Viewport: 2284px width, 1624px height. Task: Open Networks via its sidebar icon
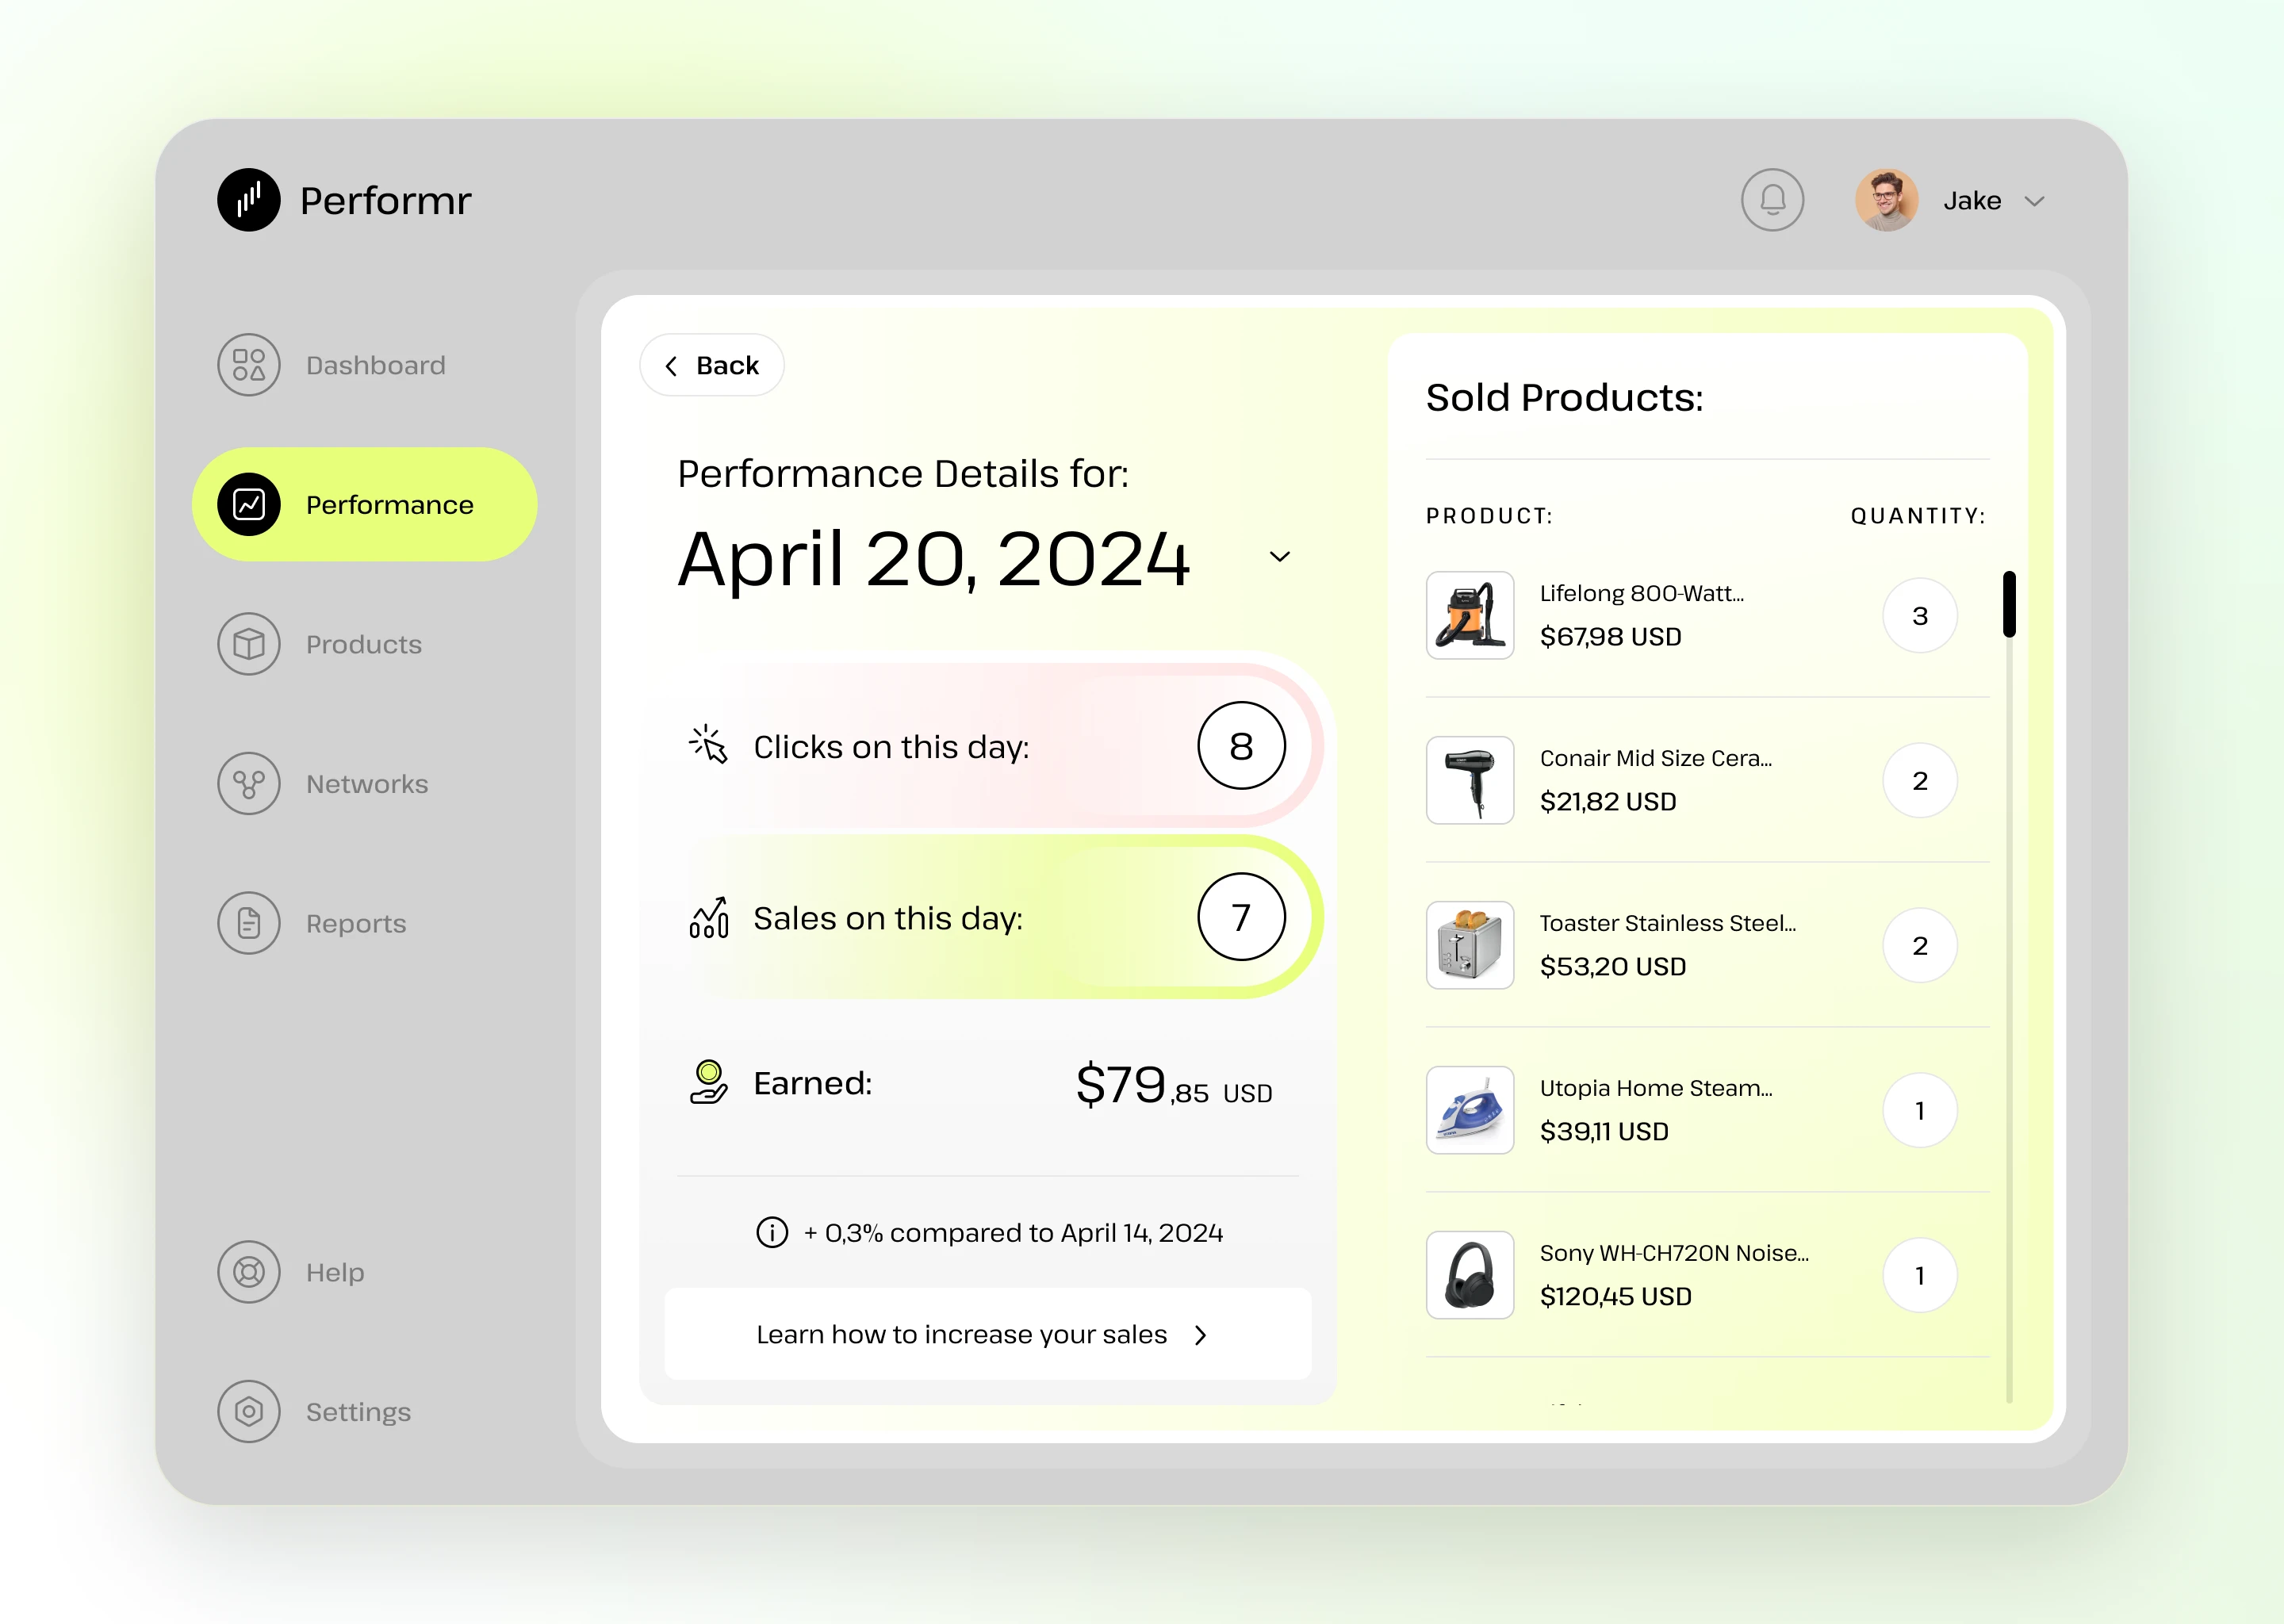[x=249, y=784]
